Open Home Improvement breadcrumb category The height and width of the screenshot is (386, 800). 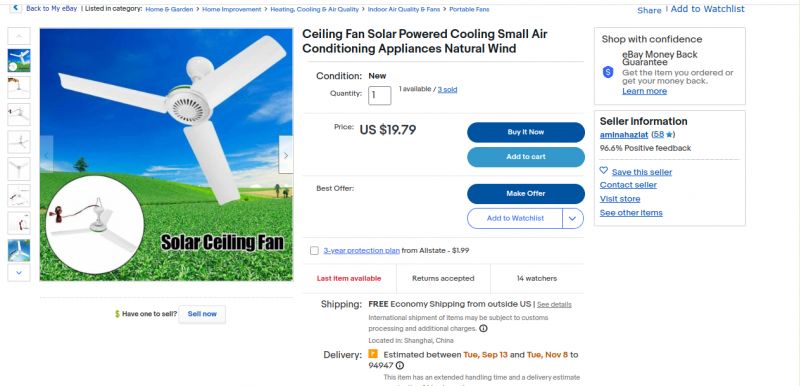tap(232, 9)
